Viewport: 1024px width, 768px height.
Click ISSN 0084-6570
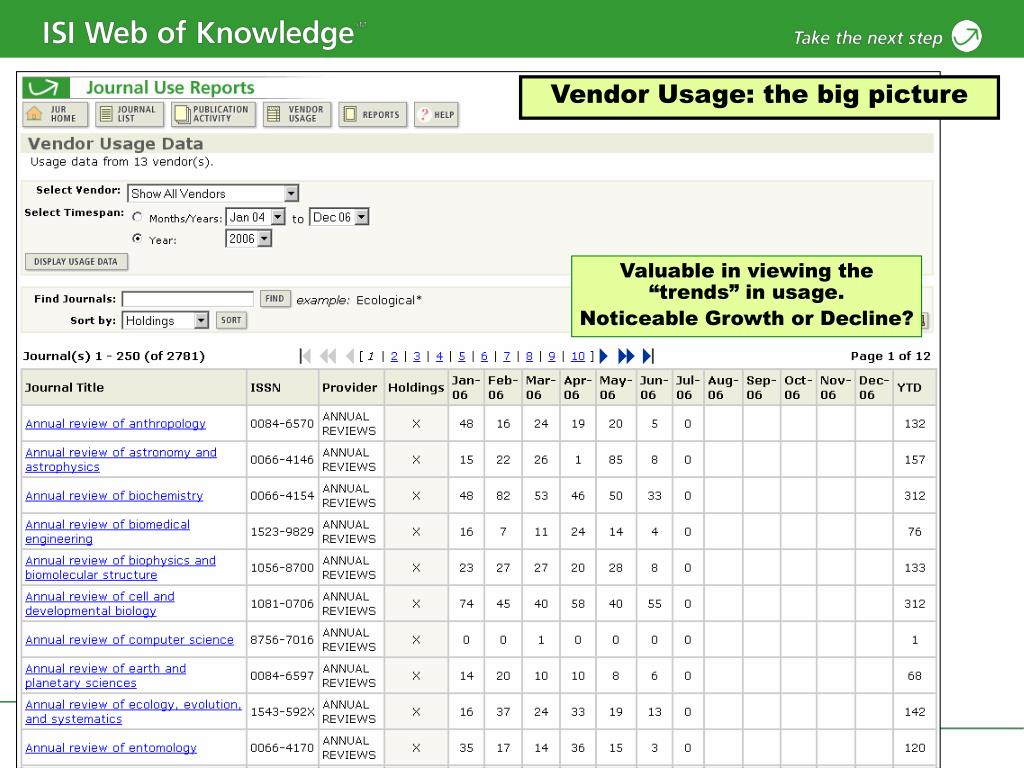(x=282, y=423)
